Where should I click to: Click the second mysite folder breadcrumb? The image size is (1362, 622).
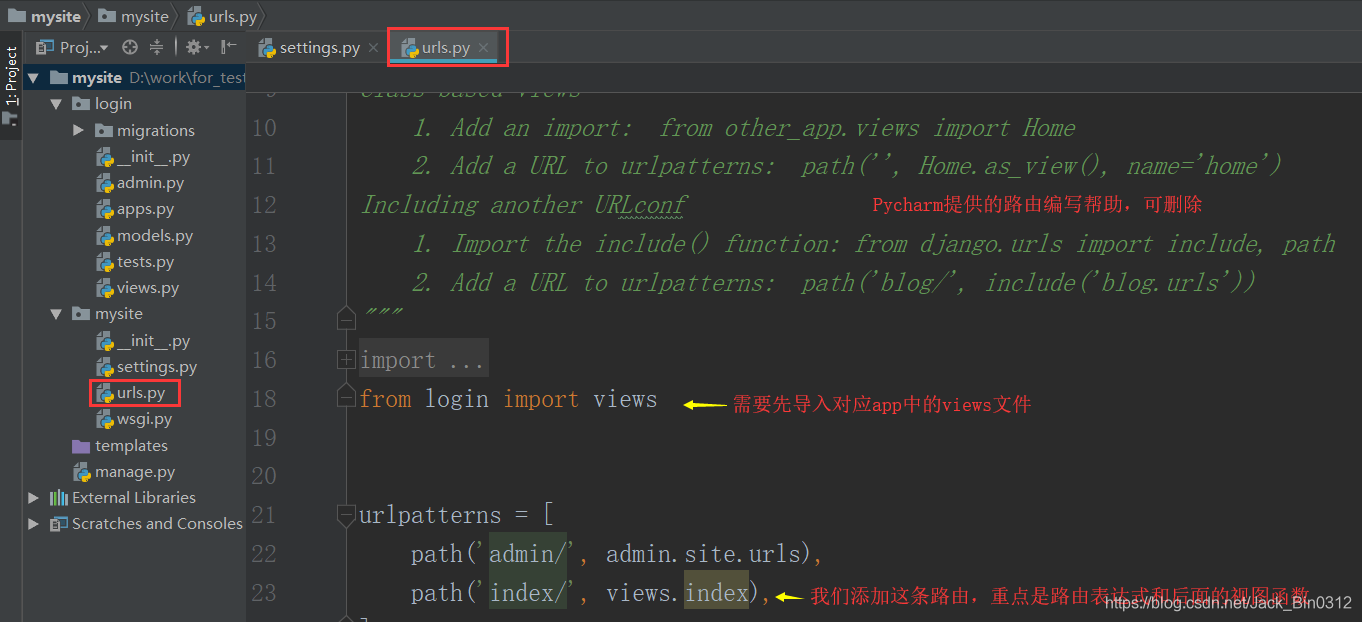pos(134,16)
